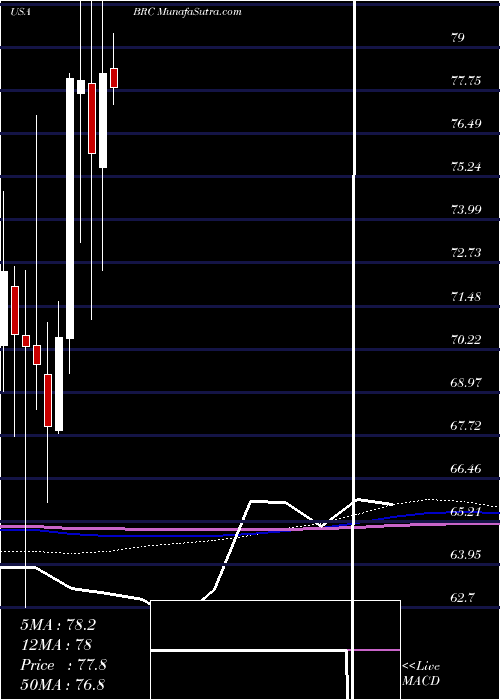Click the 62.7 price axis label
Screen dimensions: 500x700
464,598
